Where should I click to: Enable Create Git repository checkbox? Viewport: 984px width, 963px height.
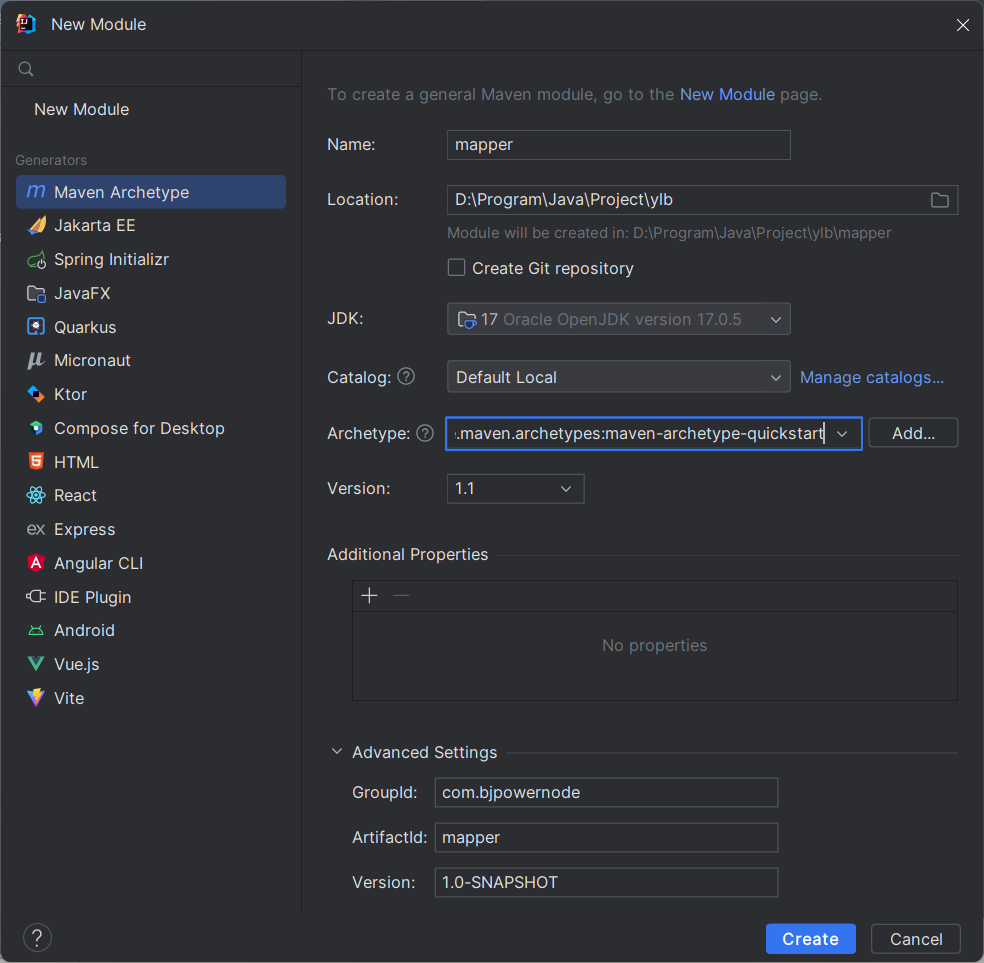pos(457,268)
